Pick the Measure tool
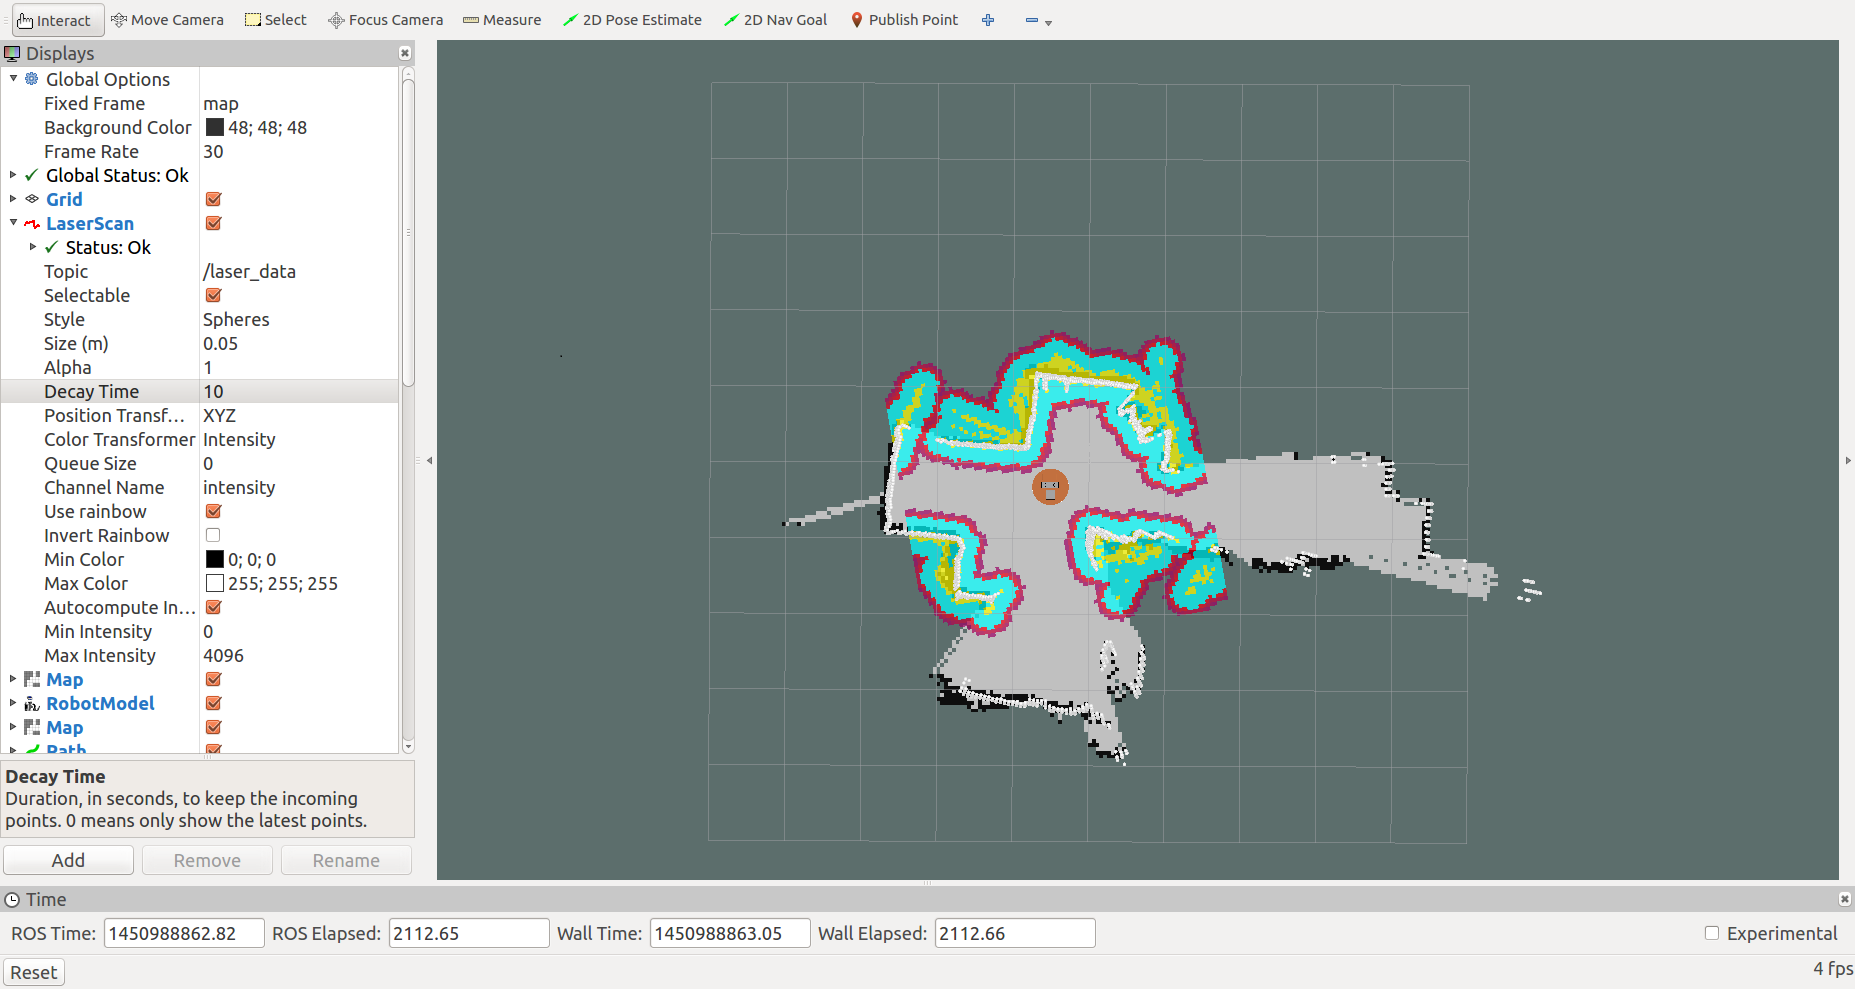Image resolution: width=1855 pixels, height=989 pixels. pyautogui.click(x=502, y=20)
